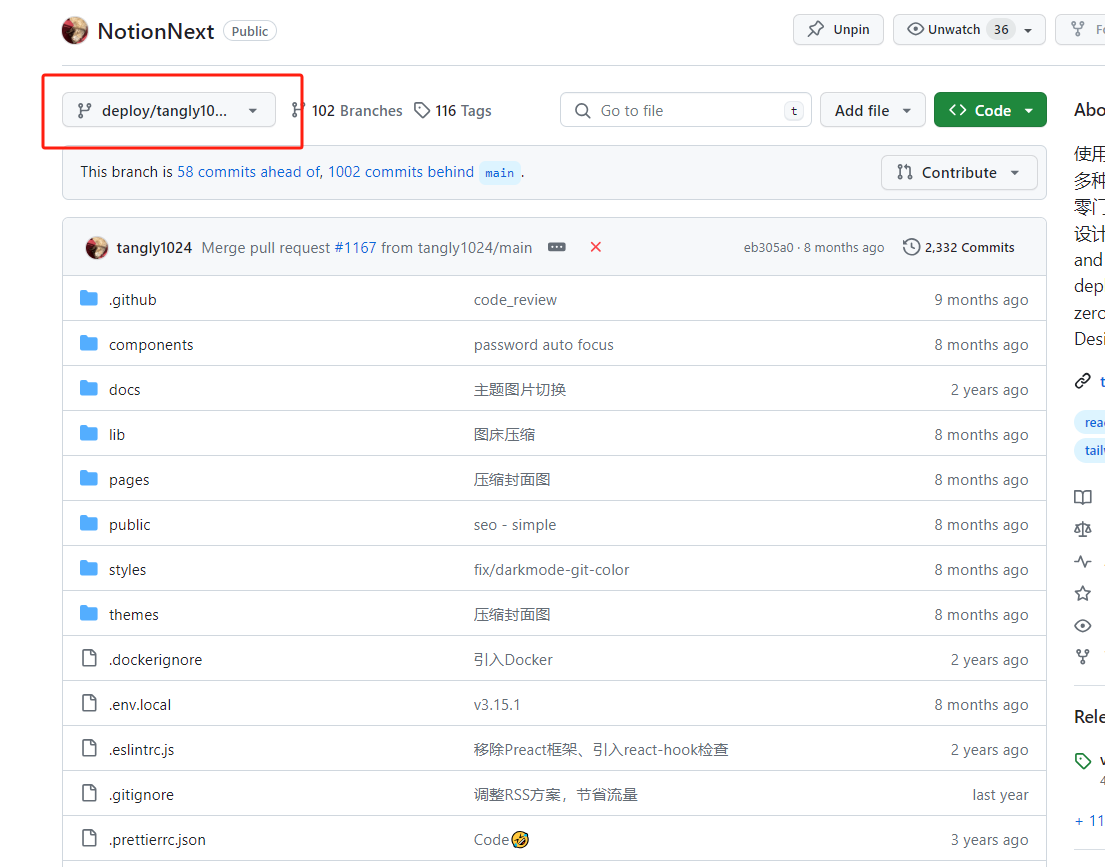1105x867 pixels.
Task: Click the folder icon for .github
Action: click(x=89, y=299)
